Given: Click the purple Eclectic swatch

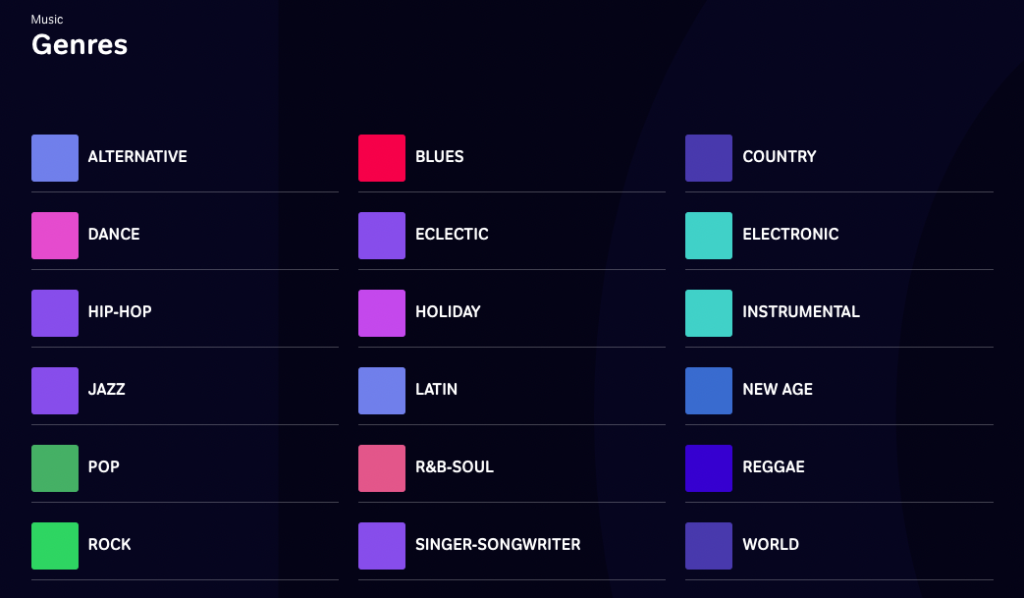Looking at the screenshot, I should (x=381, y=235).
